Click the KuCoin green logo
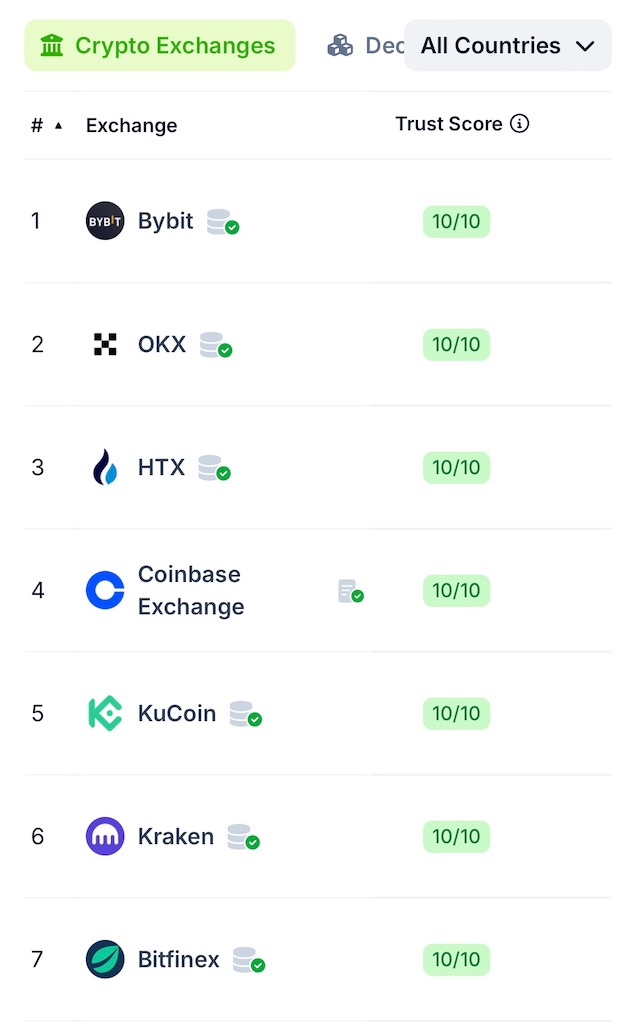Image resolution: width=637 pixels, height=1024 pixels. 104,713
